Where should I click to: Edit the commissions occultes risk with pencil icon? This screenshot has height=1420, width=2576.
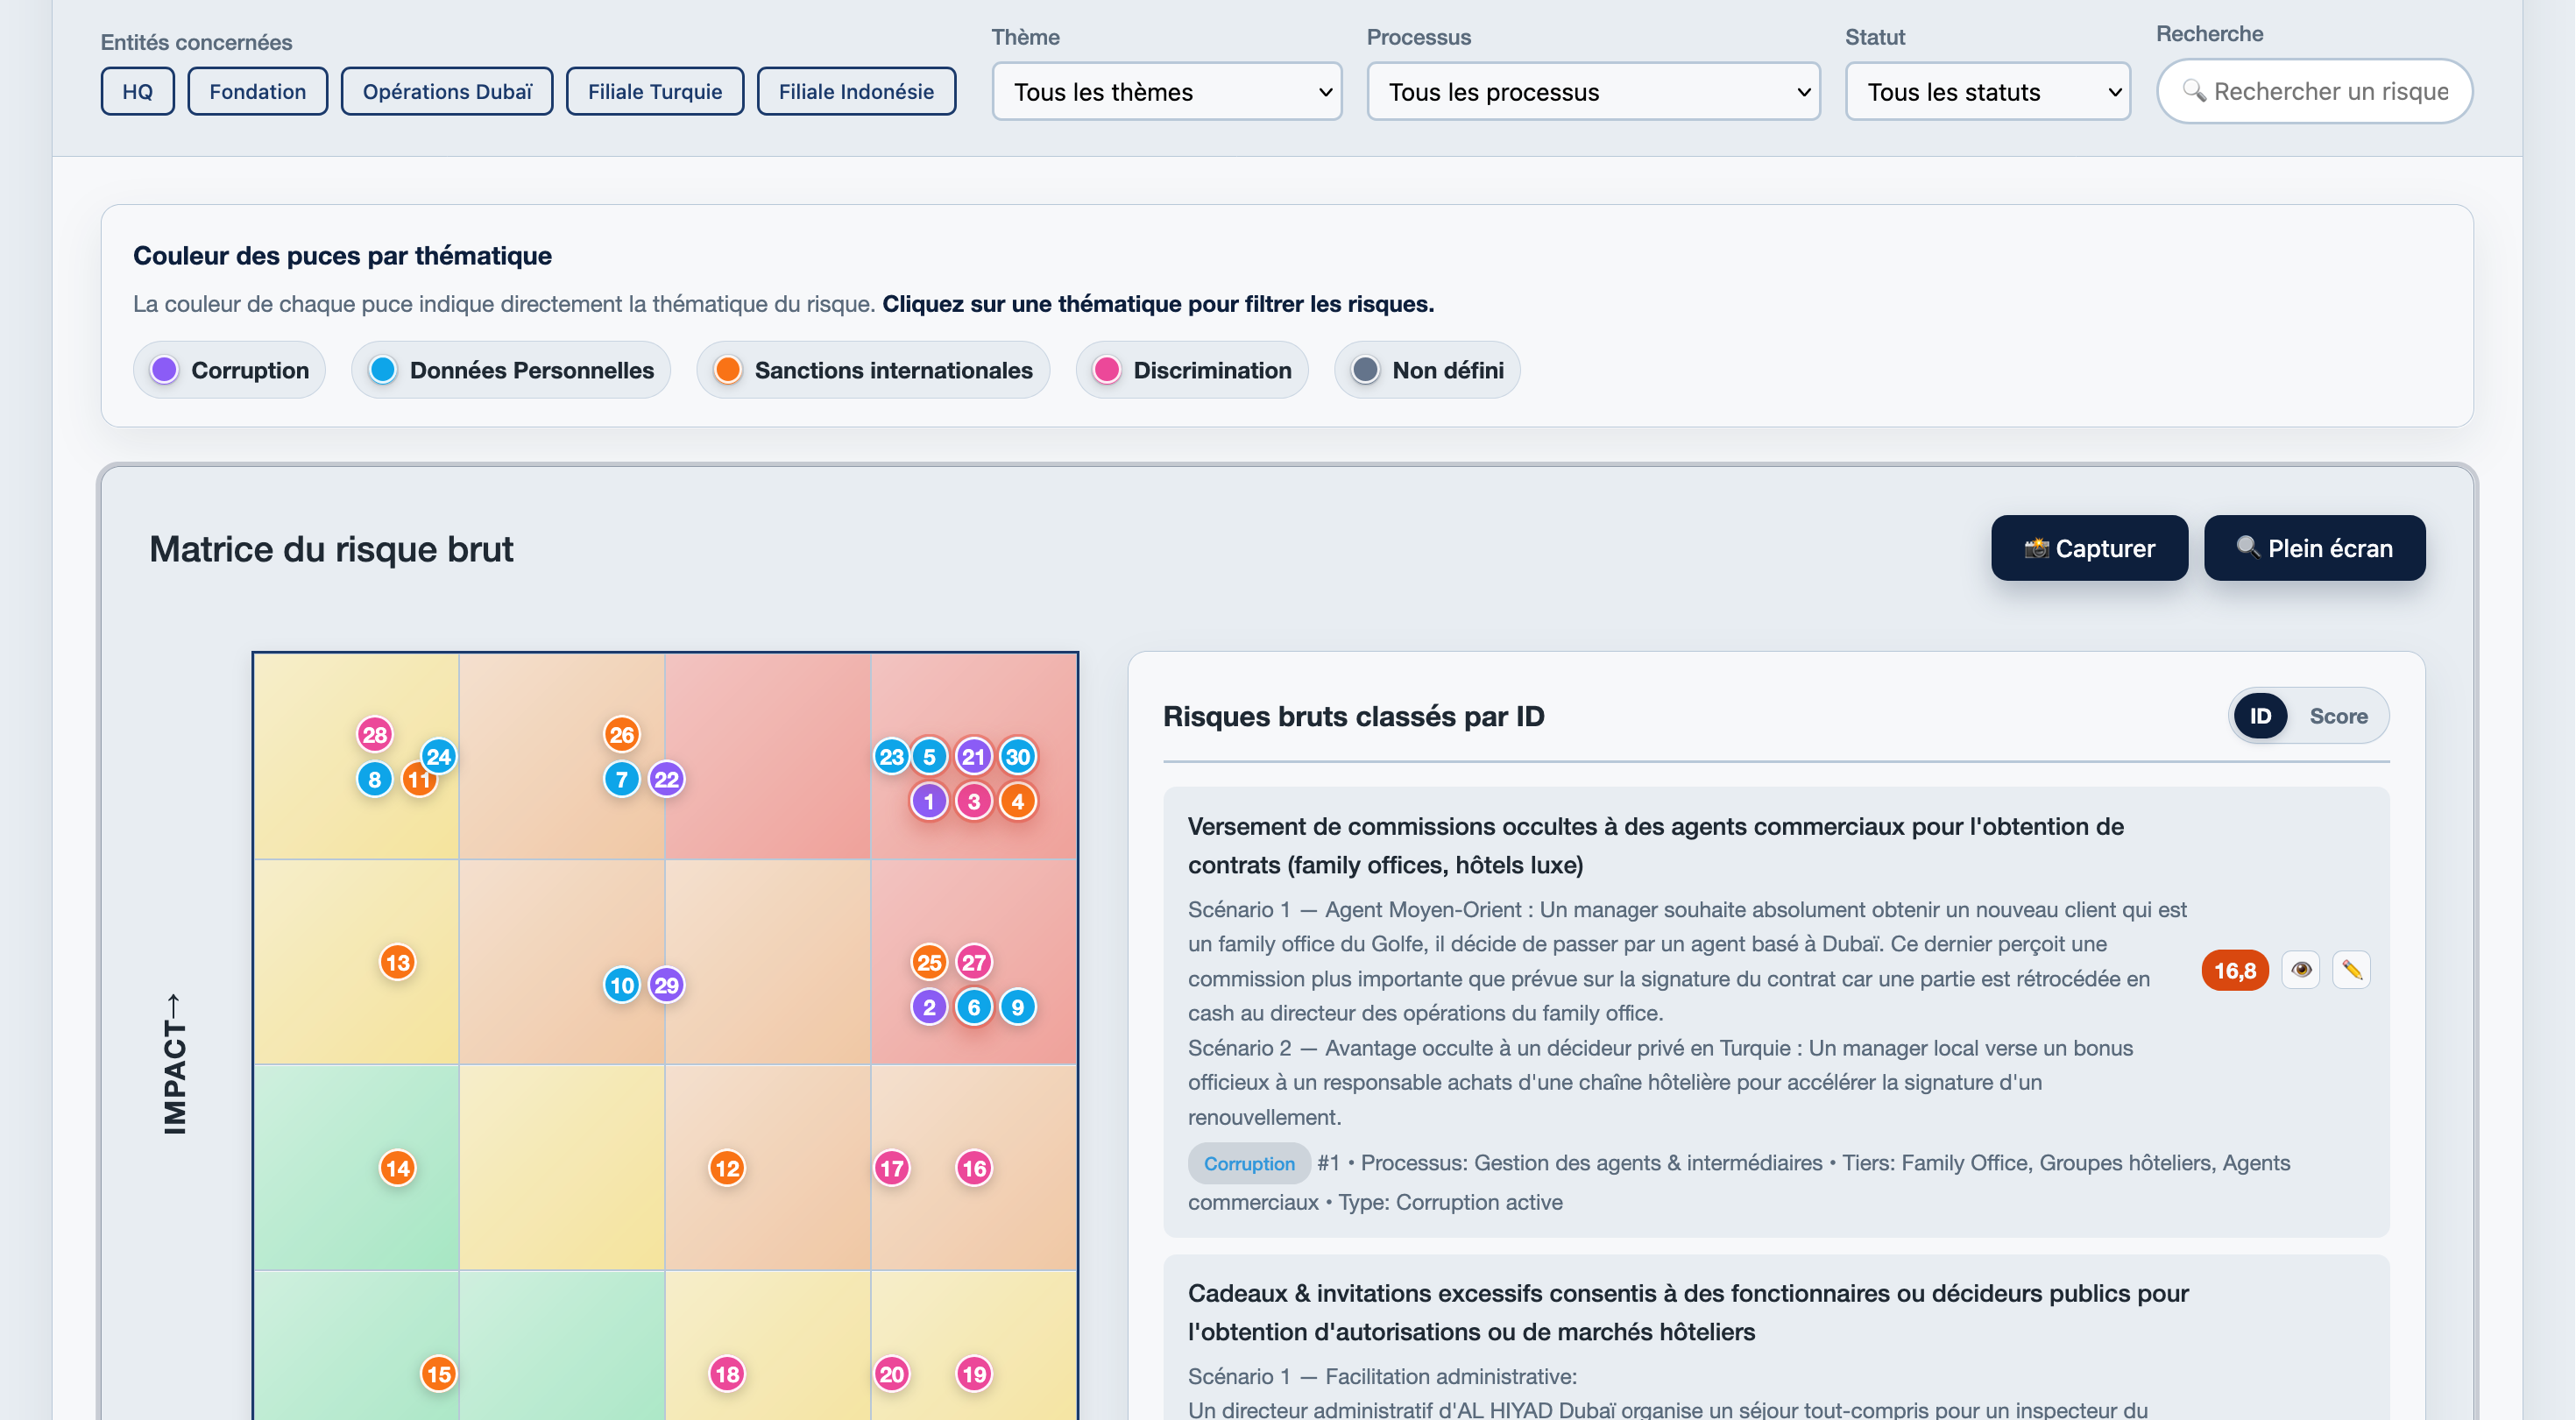coord(2351,970)
